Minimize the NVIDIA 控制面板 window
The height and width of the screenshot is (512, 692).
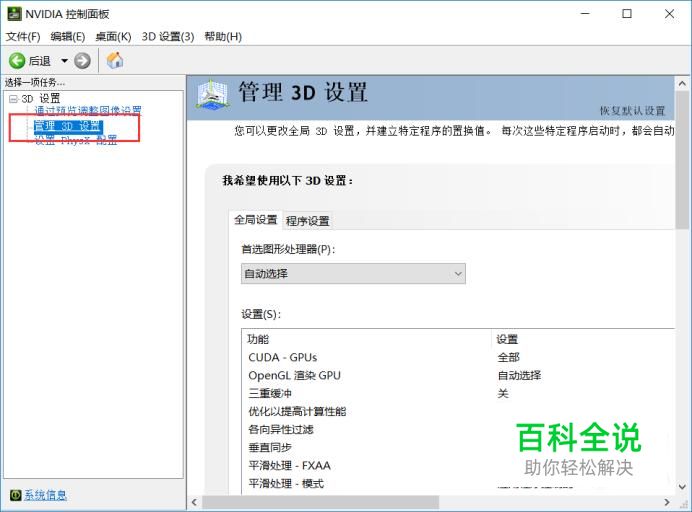point(585,14)
